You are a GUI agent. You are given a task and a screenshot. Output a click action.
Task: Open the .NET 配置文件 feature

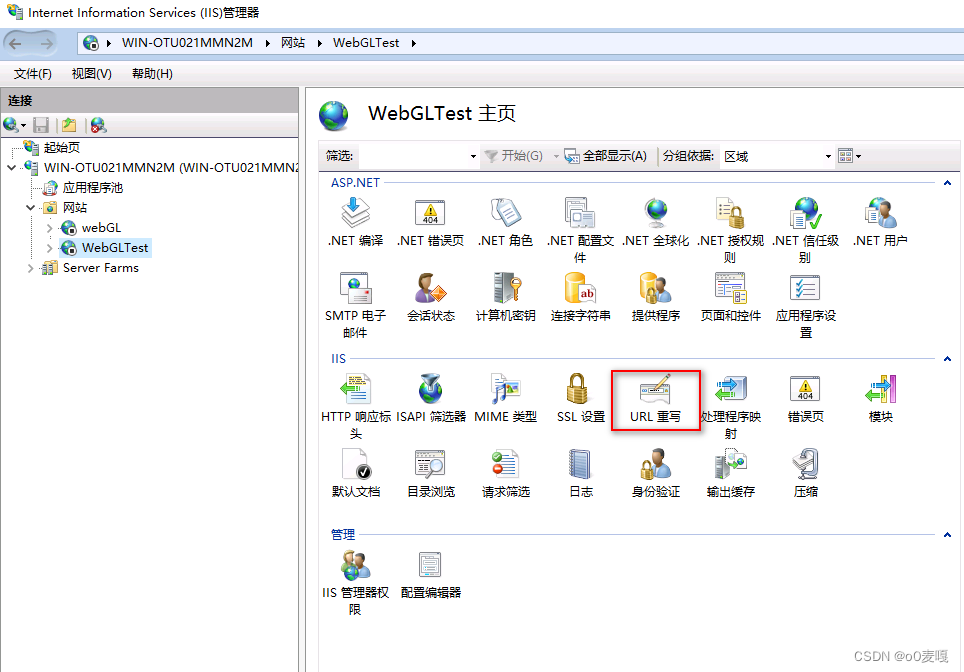(580, 231)
